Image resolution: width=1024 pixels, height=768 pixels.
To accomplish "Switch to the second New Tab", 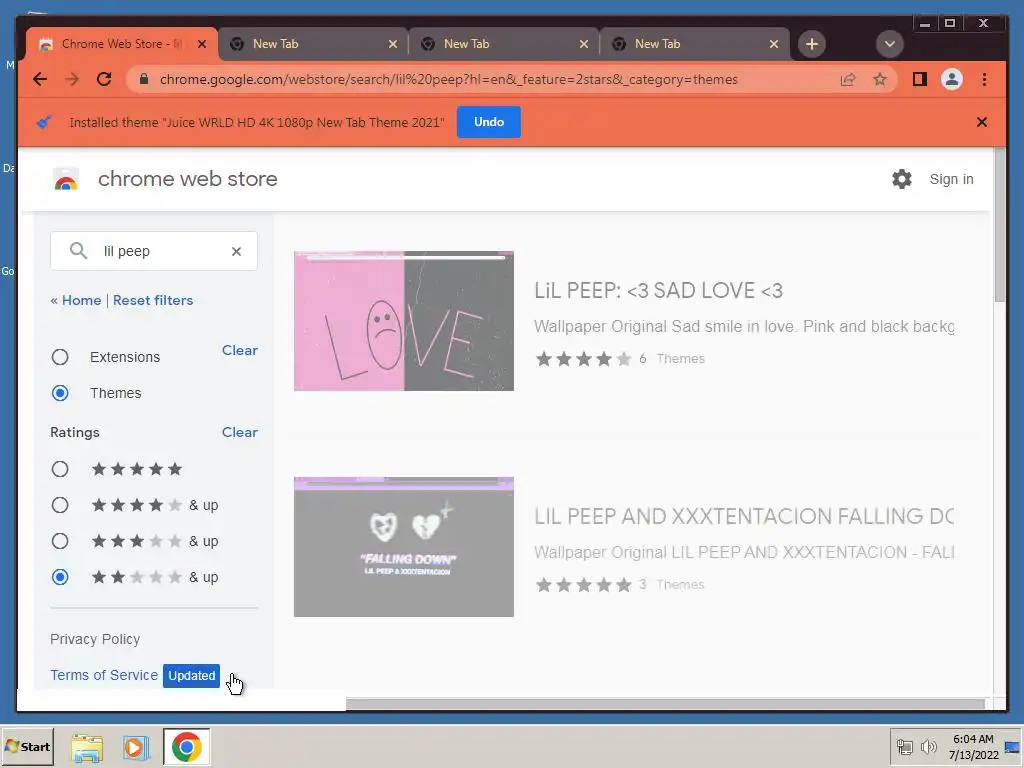I will click(312, 44).
